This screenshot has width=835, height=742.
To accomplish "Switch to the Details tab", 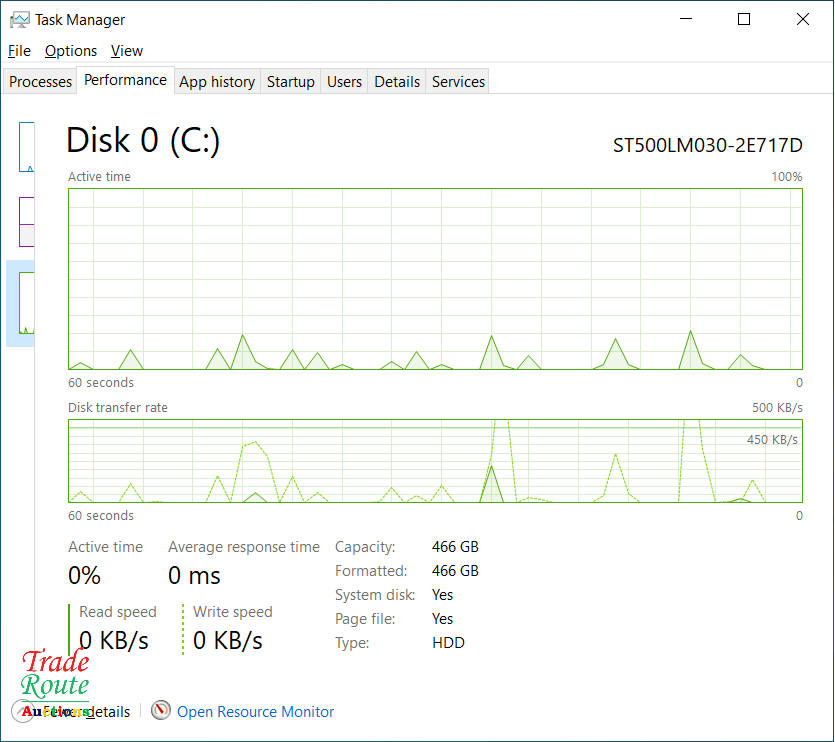I will (397, 82).
